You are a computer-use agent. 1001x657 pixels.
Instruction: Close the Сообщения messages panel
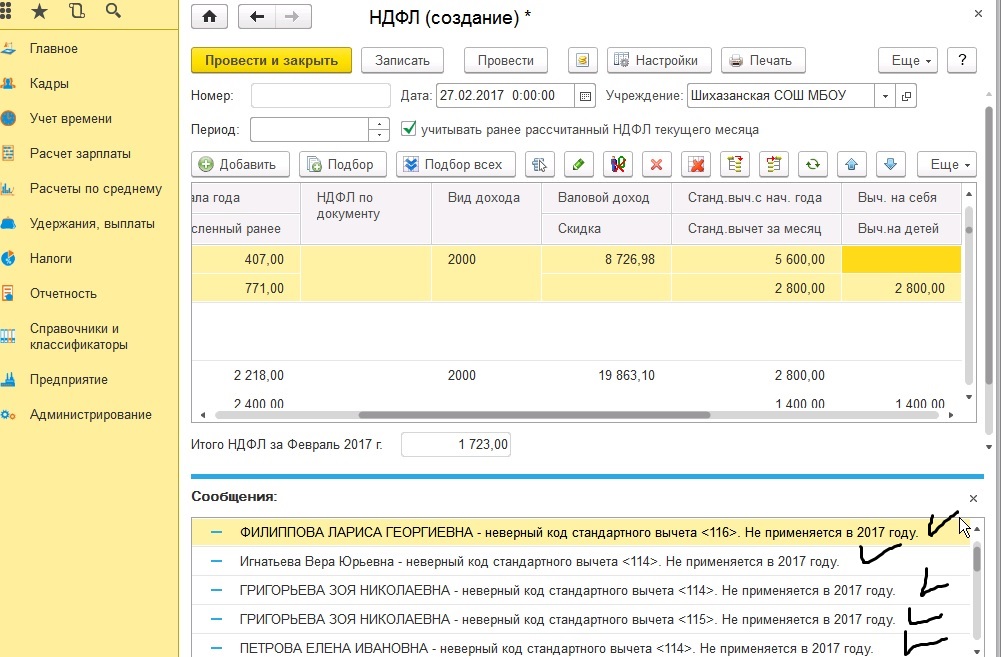974,498
